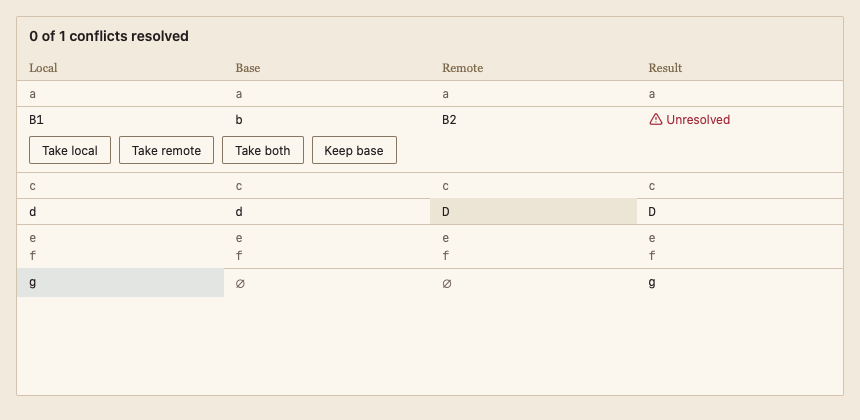Select the Take both option
This screenshot has height=420, width=860.
pyautogui.click(x=263, y=150)
